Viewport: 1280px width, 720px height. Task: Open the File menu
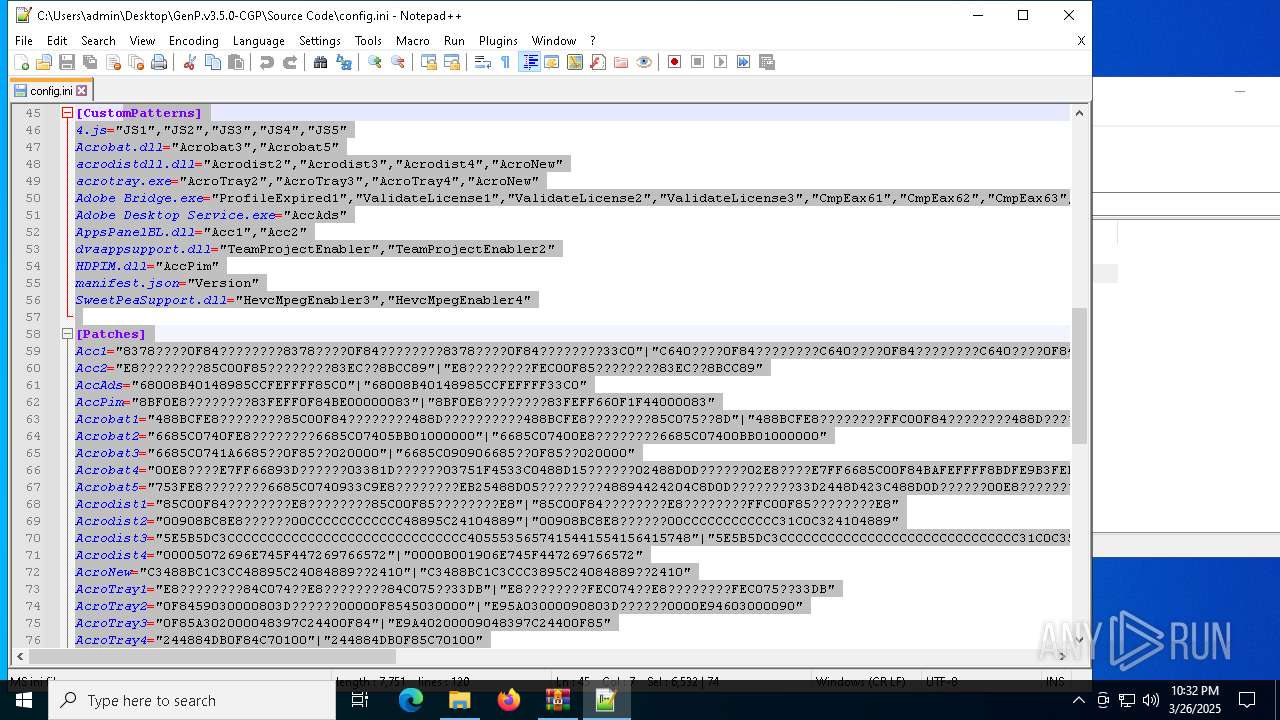[x=24, y=41]
